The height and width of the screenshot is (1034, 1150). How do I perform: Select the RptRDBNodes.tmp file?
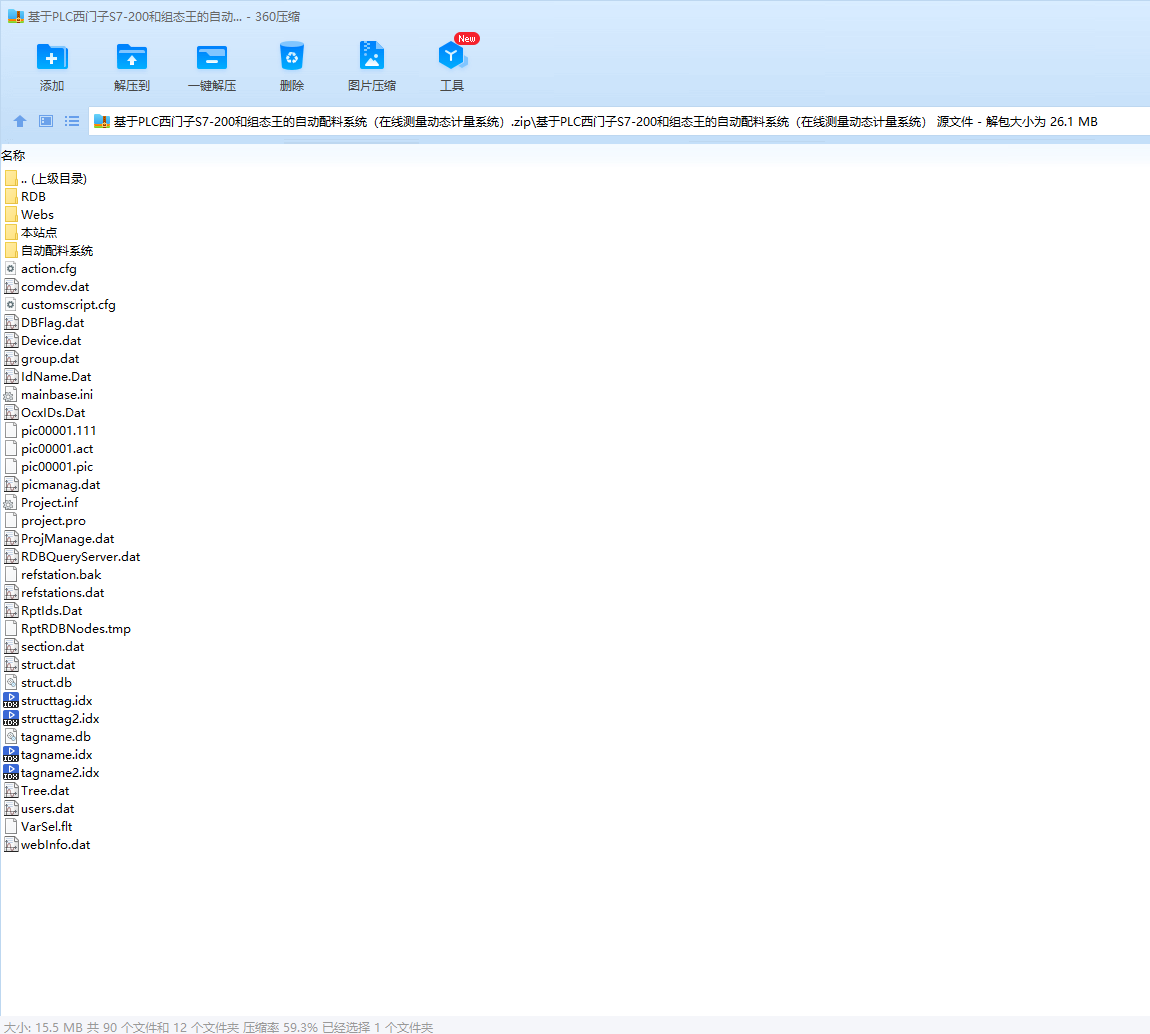click(x=67, y=628)
